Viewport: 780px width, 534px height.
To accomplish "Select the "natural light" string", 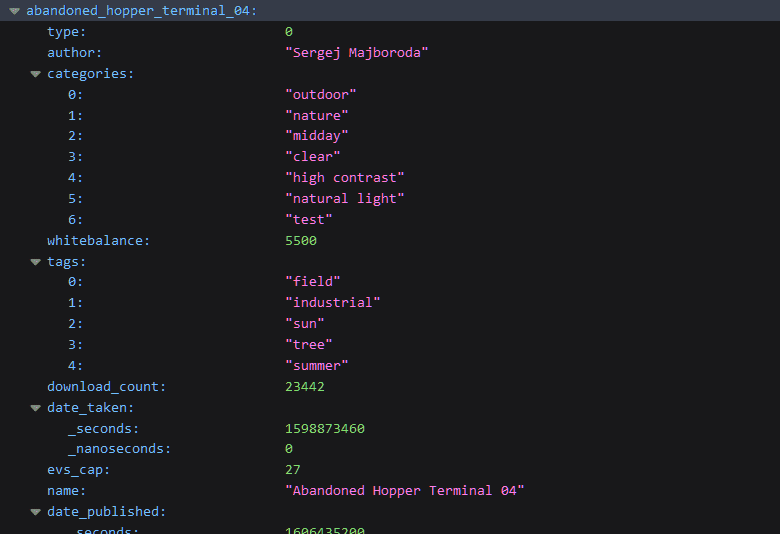I will [x=345, y=199].
